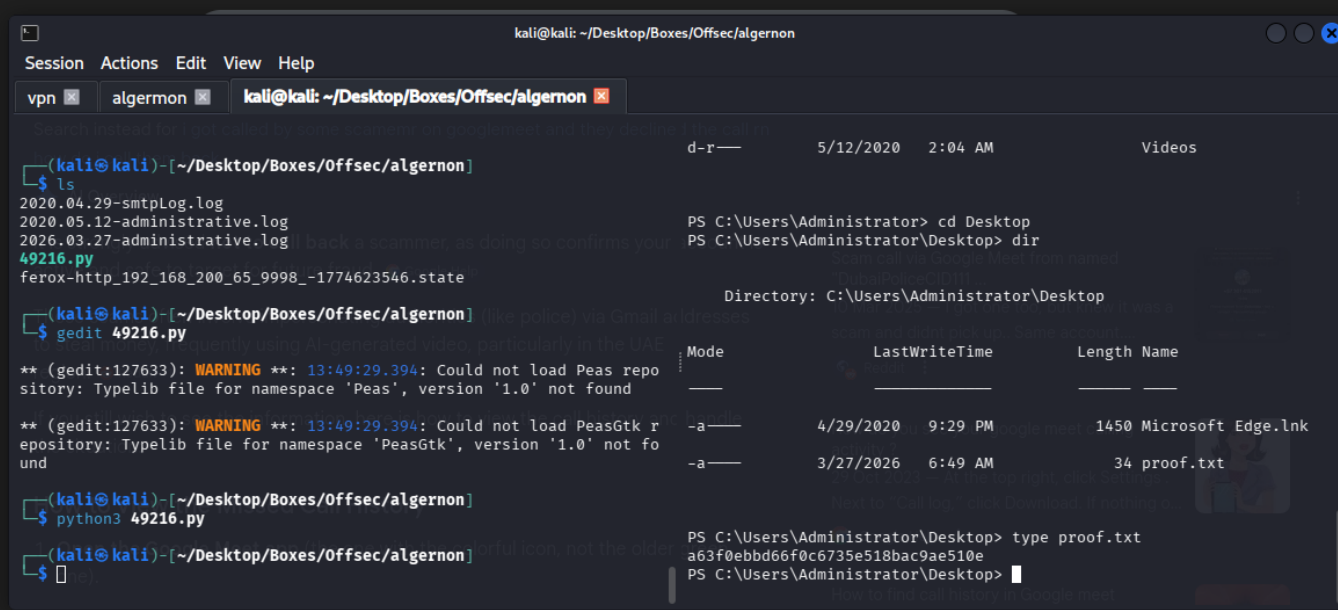The image size is (1338, 610).
Task: Click proof.txt in the directory listing
Action: (x=1184, y=463)
